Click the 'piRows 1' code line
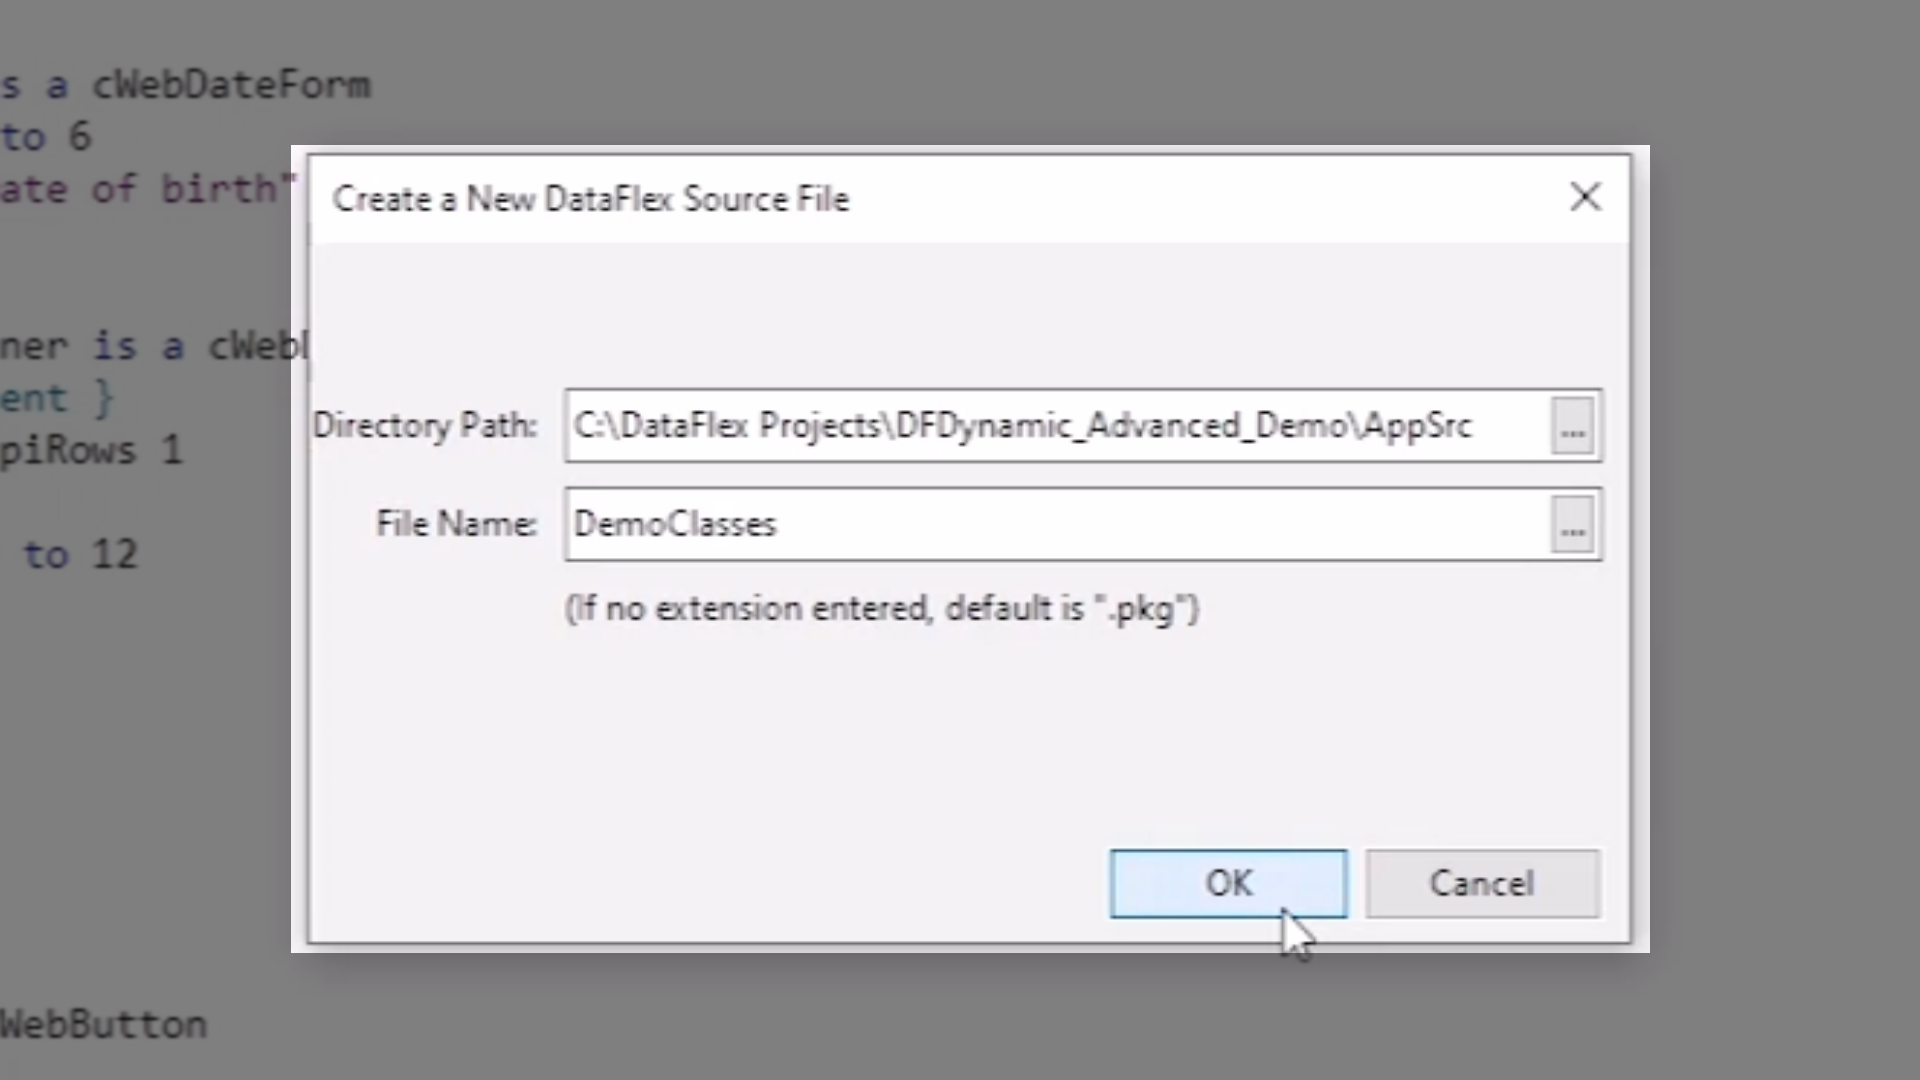This screenshot has height=1080, width=1920. point(91,450)
